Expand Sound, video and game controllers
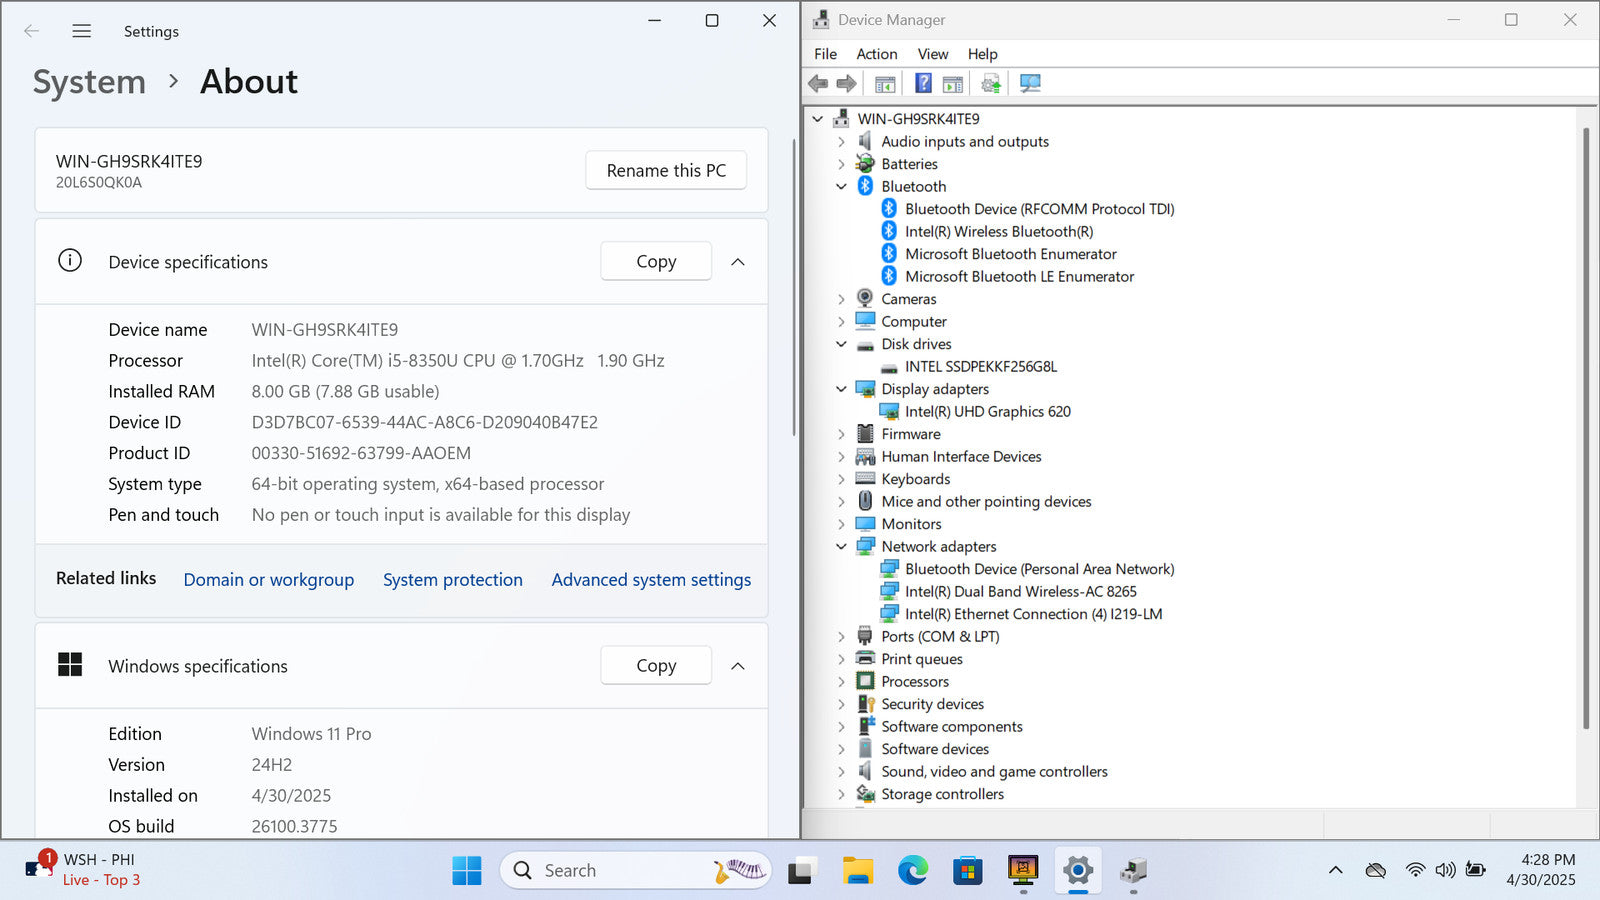This screenshot has width=1600, height=900. pyautogui.click(x=841, y=771)
